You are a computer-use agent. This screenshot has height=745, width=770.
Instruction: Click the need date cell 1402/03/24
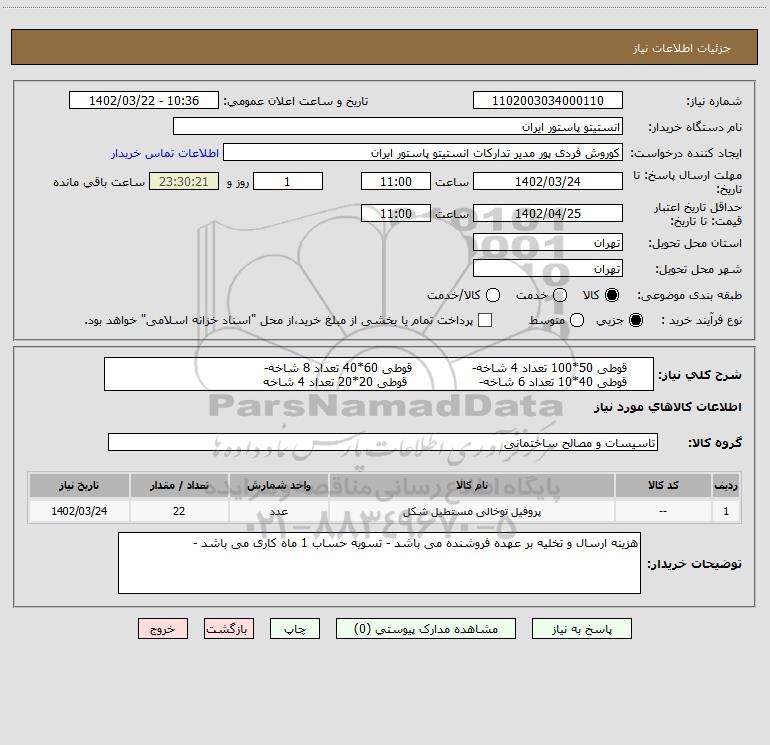[79, 511]
